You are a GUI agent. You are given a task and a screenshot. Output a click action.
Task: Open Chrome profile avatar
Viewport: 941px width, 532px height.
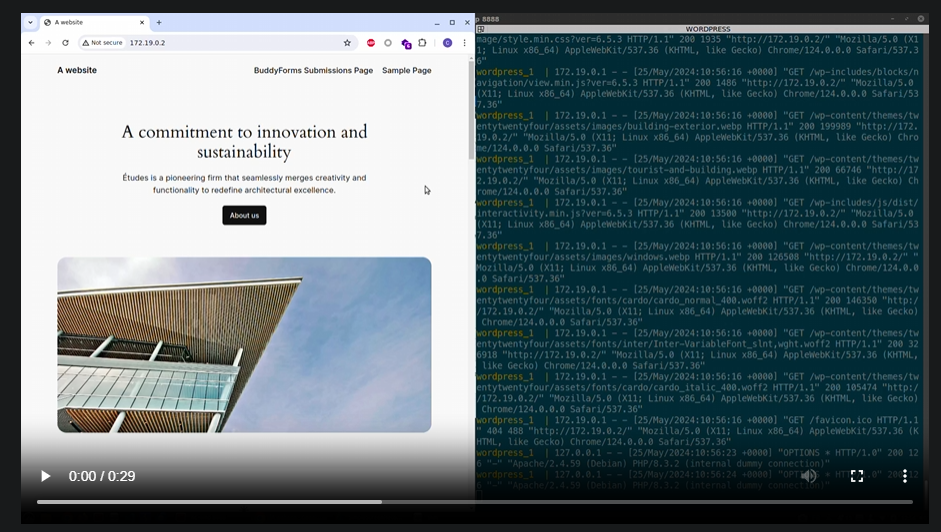pyautogui.click(x=447, y=43)
